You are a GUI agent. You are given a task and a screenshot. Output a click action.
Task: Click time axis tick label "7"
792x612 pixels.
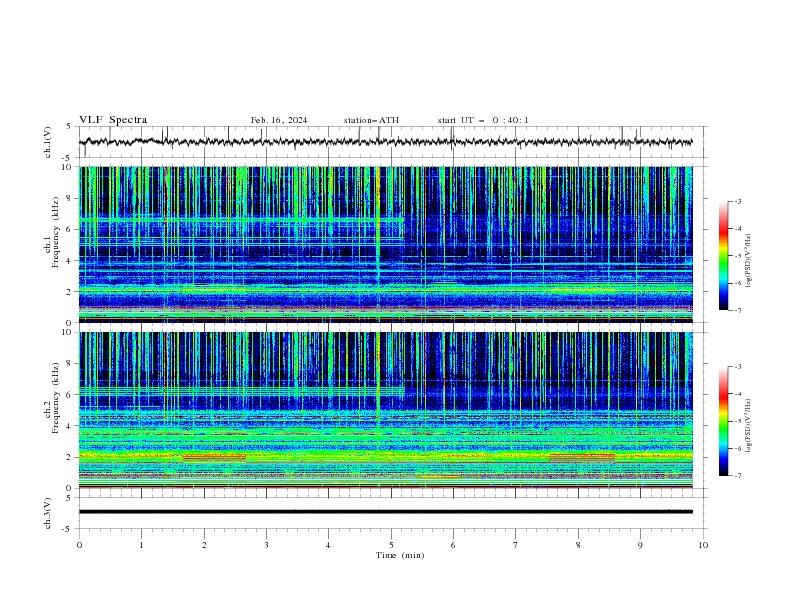515,545
